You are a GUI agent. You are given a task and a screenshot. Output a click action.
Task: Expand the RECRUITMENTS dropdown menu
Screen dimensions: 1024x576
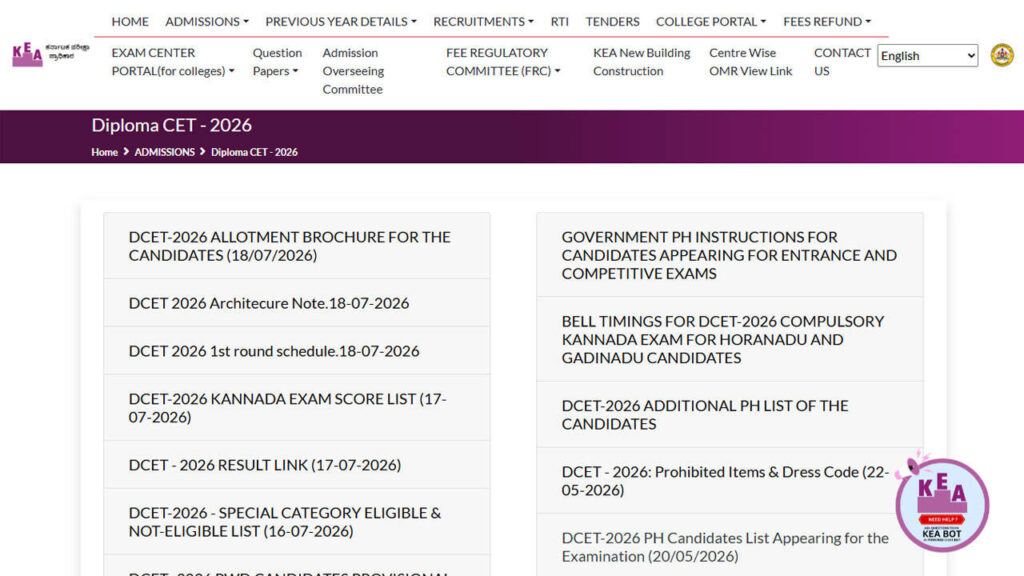(483, 22)
